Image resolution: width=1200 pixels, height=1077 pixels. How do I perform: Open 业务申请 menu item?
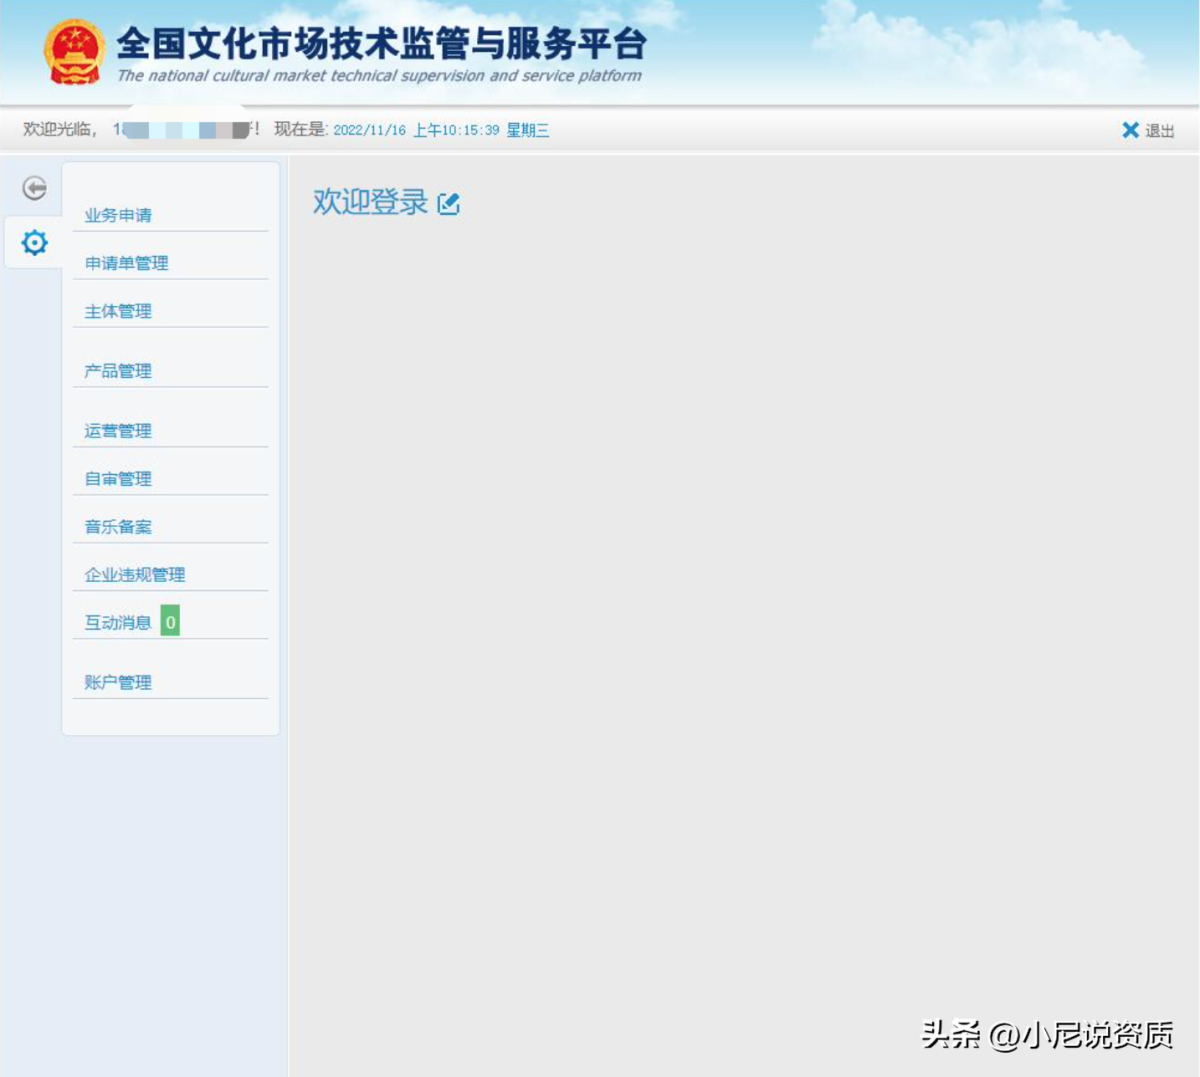pyautogui.click(x=118, y=215)
